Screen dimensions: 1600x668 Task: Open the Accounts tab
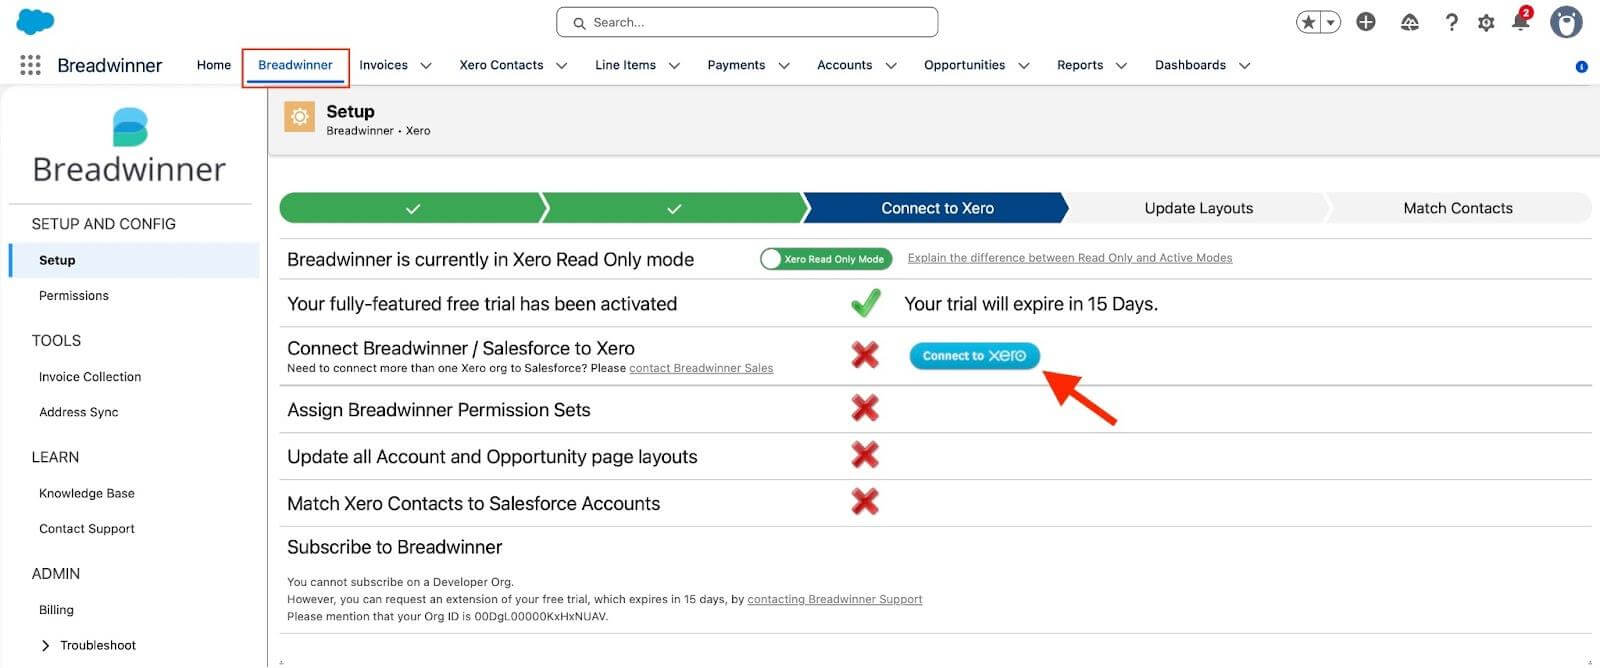(x=845, y=65)
